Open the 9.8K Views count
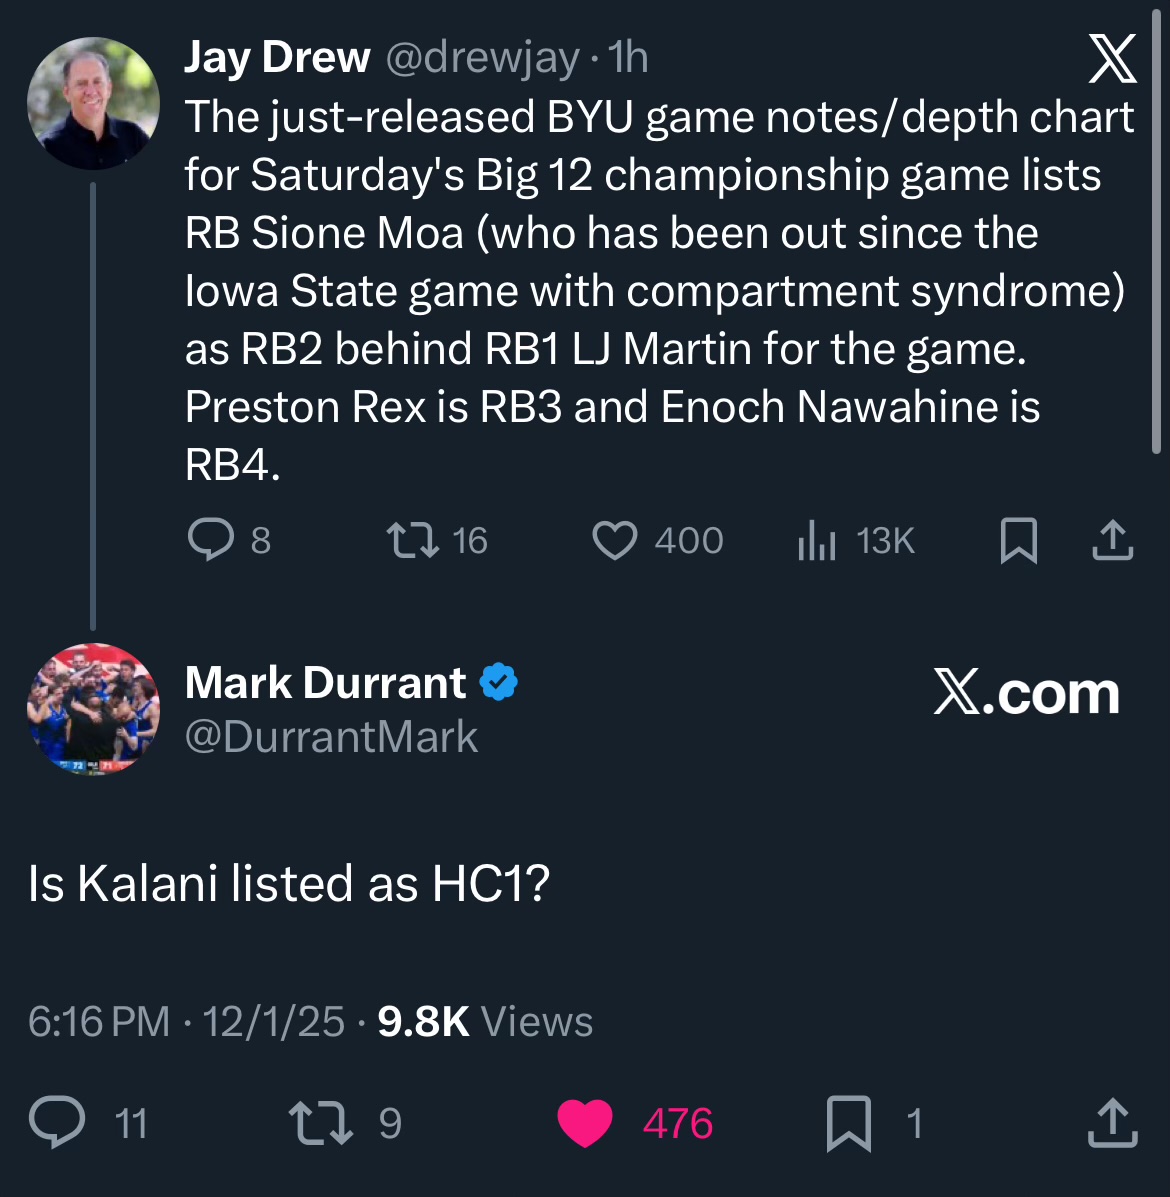The height and width of the screenshot is (1197, 1170). (485, 1022)
